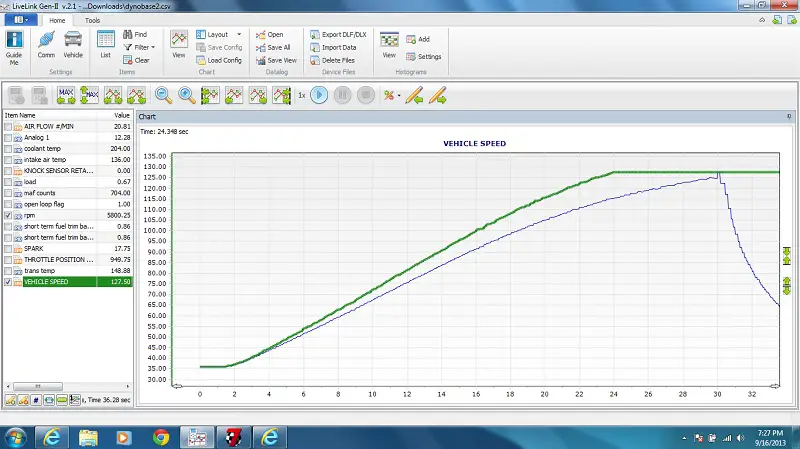This screenshot has height=449, width=800.
Task: Click the chart right range handle on the axis
Action: [x=774, y=386]
